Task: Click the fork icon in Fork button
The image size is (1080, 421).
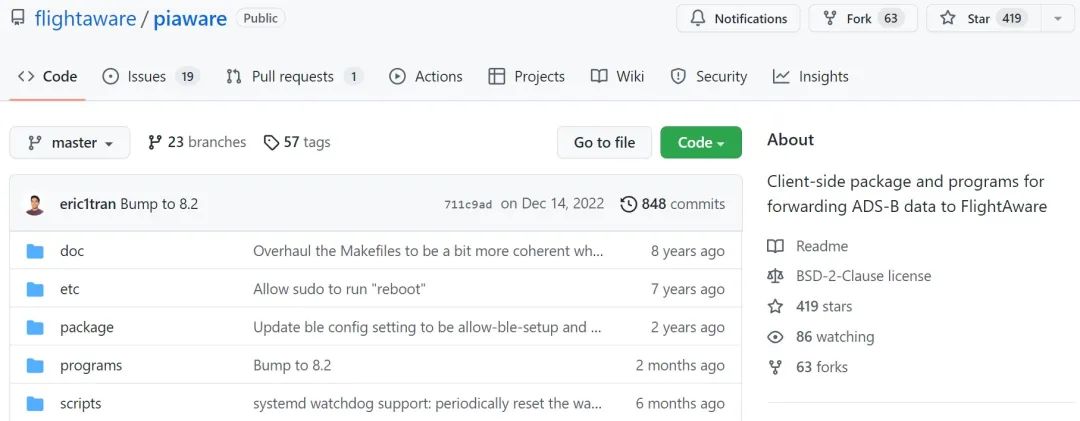Action: click(x=830, y=19)
